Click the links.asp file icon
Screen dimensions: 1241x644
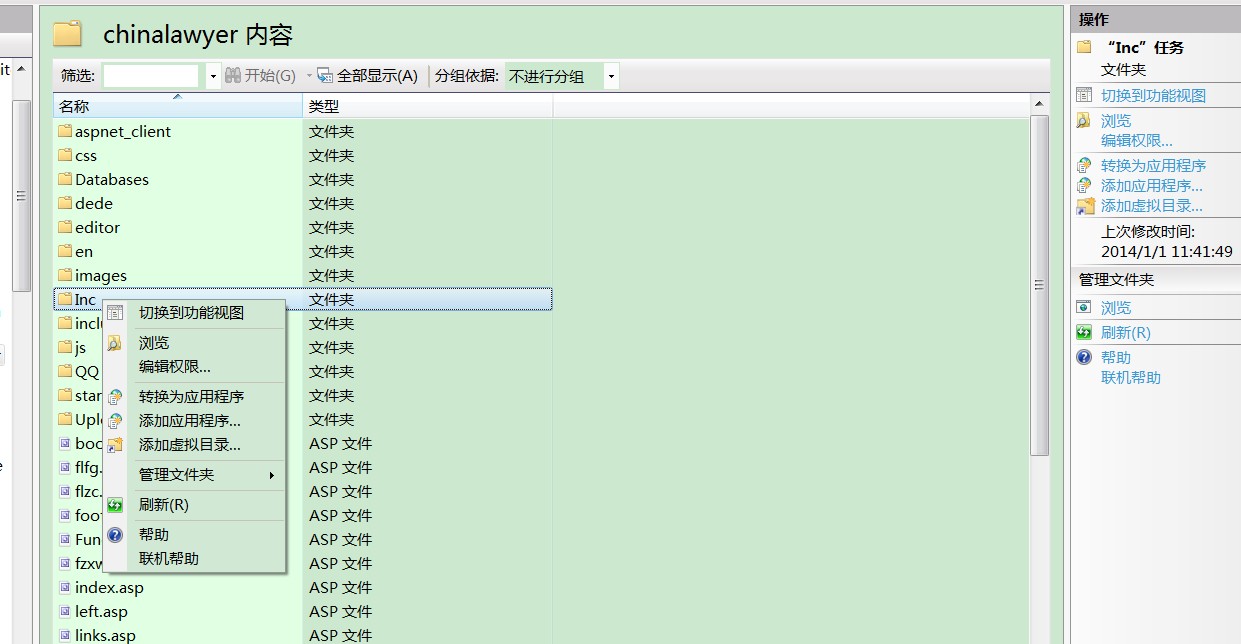pyautogui.click(x=65, y=635)
